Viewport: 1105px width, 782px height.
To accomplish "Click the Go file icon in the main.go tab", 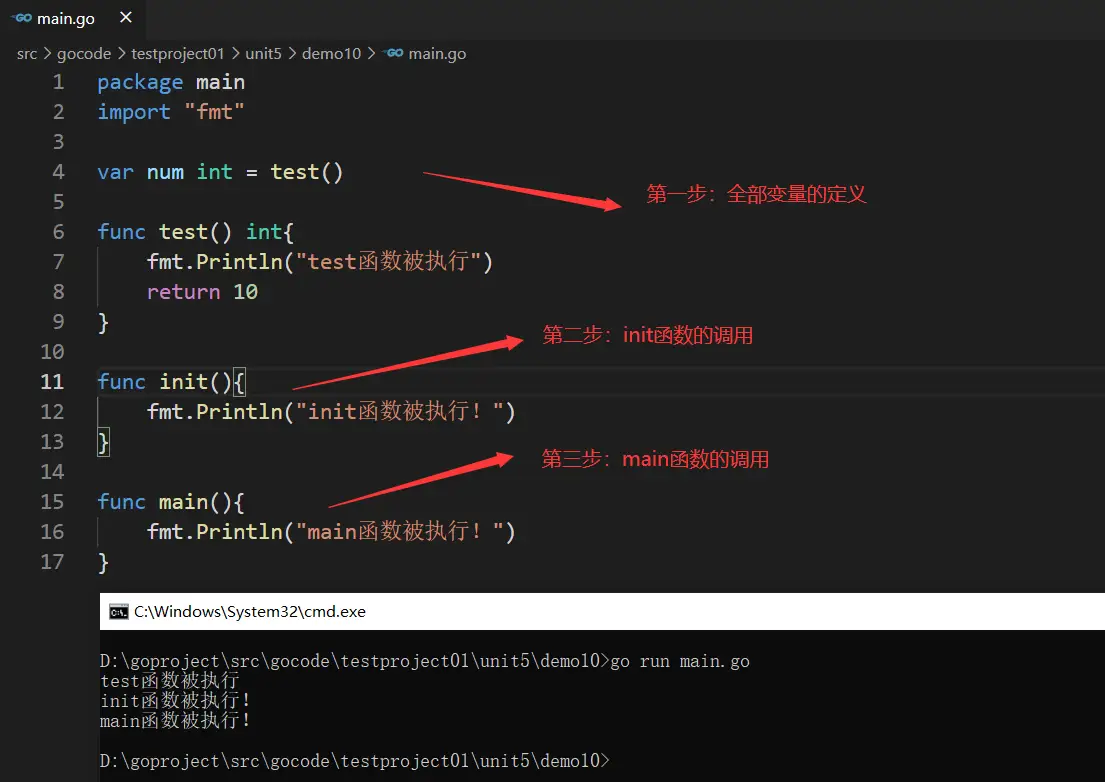I will coord(21,19).
